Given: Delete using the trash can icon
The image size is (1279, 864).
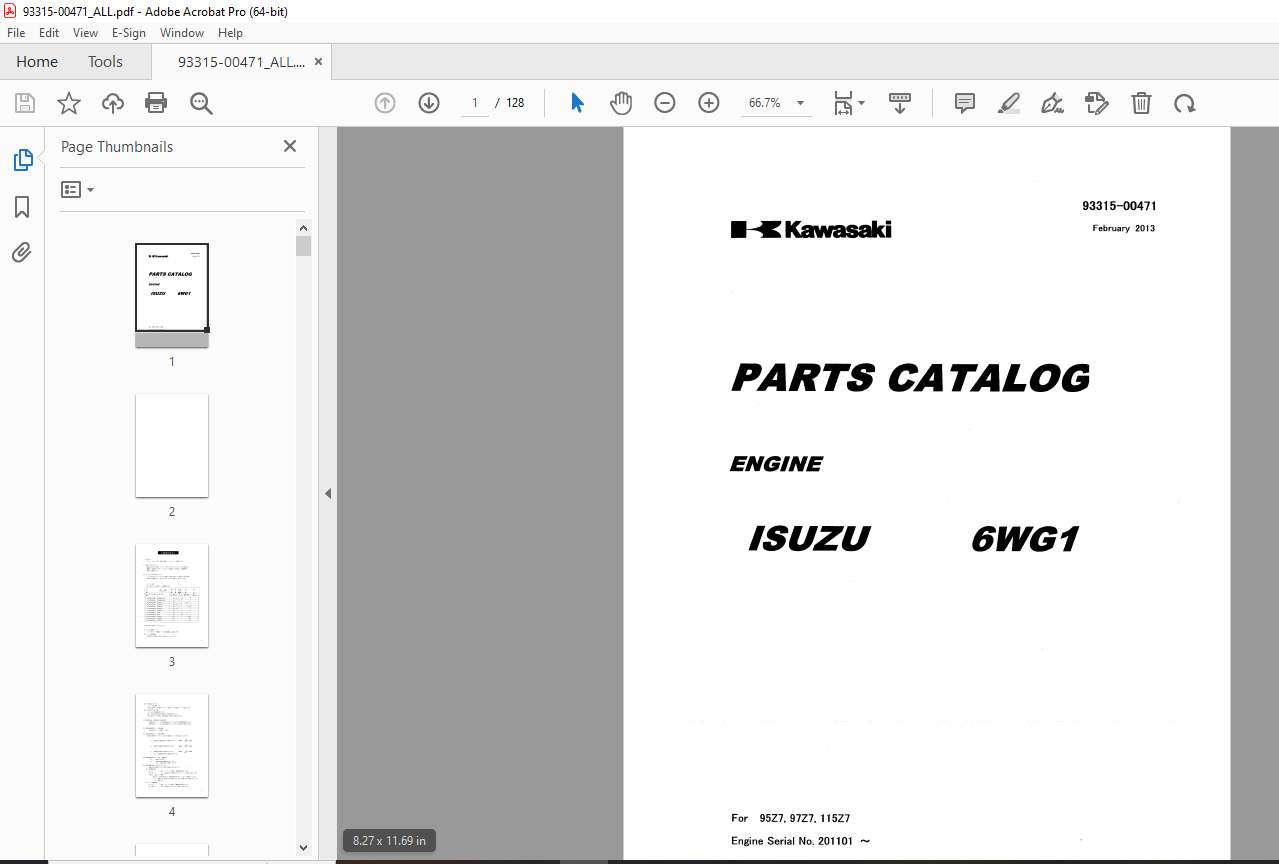Looking at the screenshot, I should (1141, 103).
